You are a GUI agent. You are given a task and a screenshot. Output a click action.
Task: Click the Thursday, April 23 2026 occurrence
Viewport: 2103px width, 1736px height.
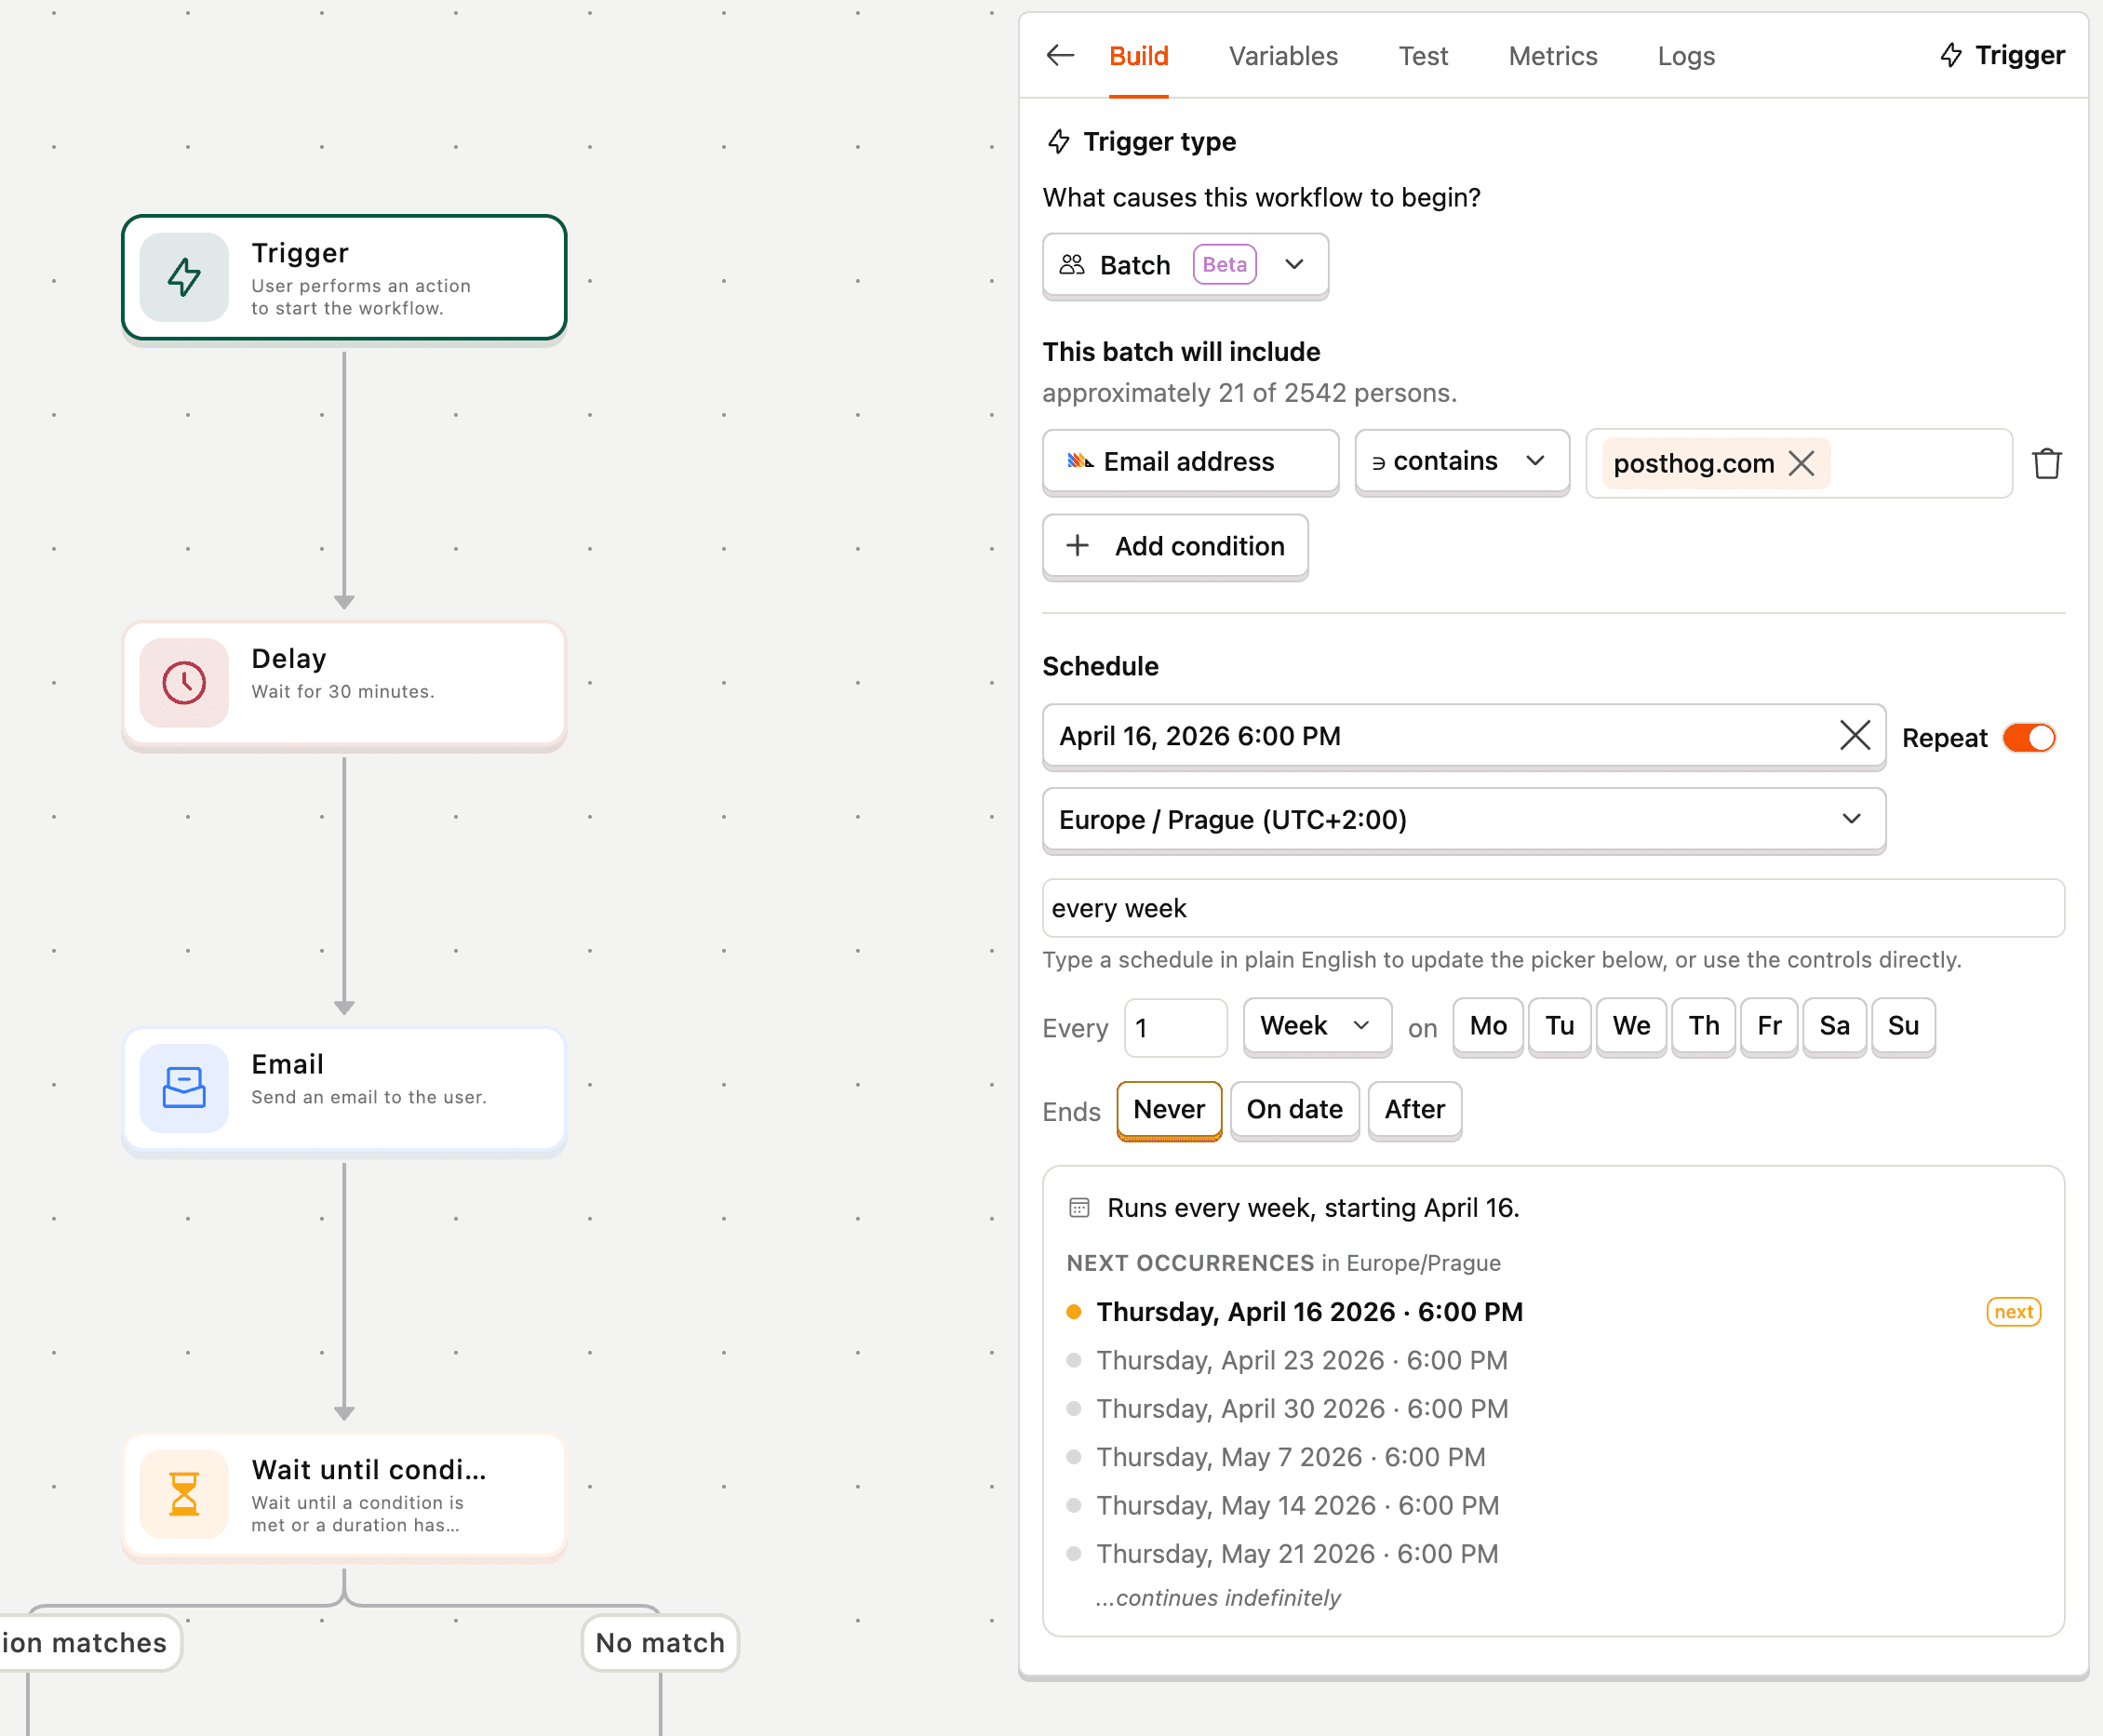point(1302,1360)
